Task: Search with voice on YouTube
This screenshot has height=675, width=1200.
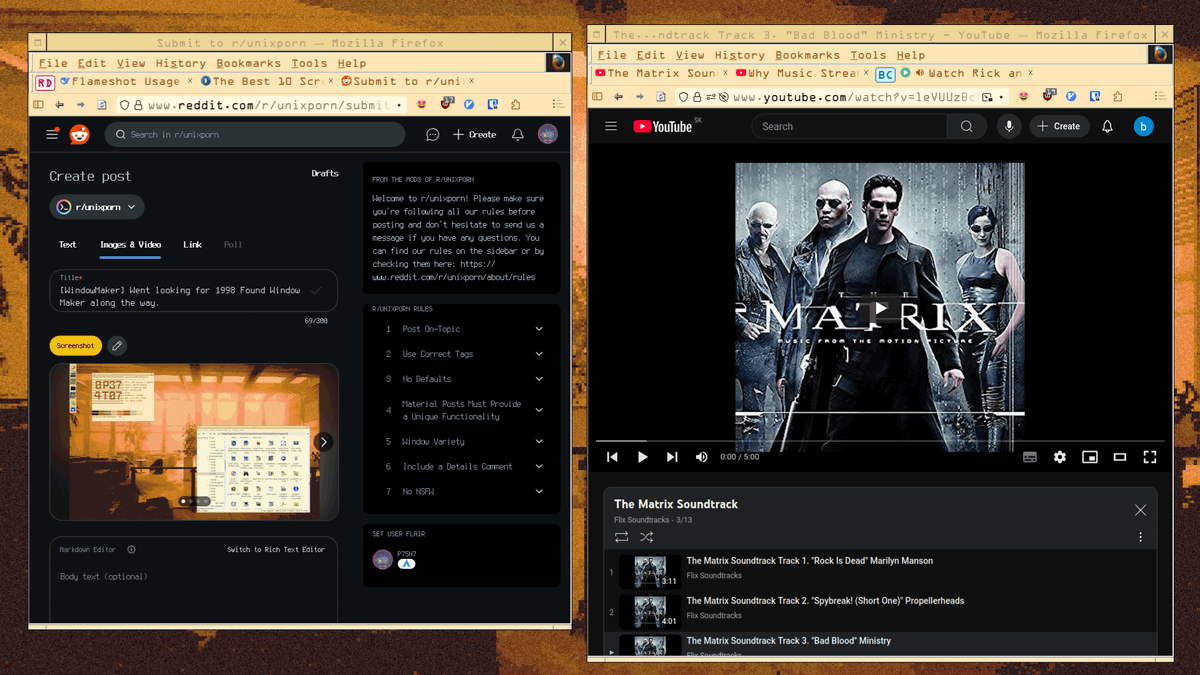Action: [1009, 127]
